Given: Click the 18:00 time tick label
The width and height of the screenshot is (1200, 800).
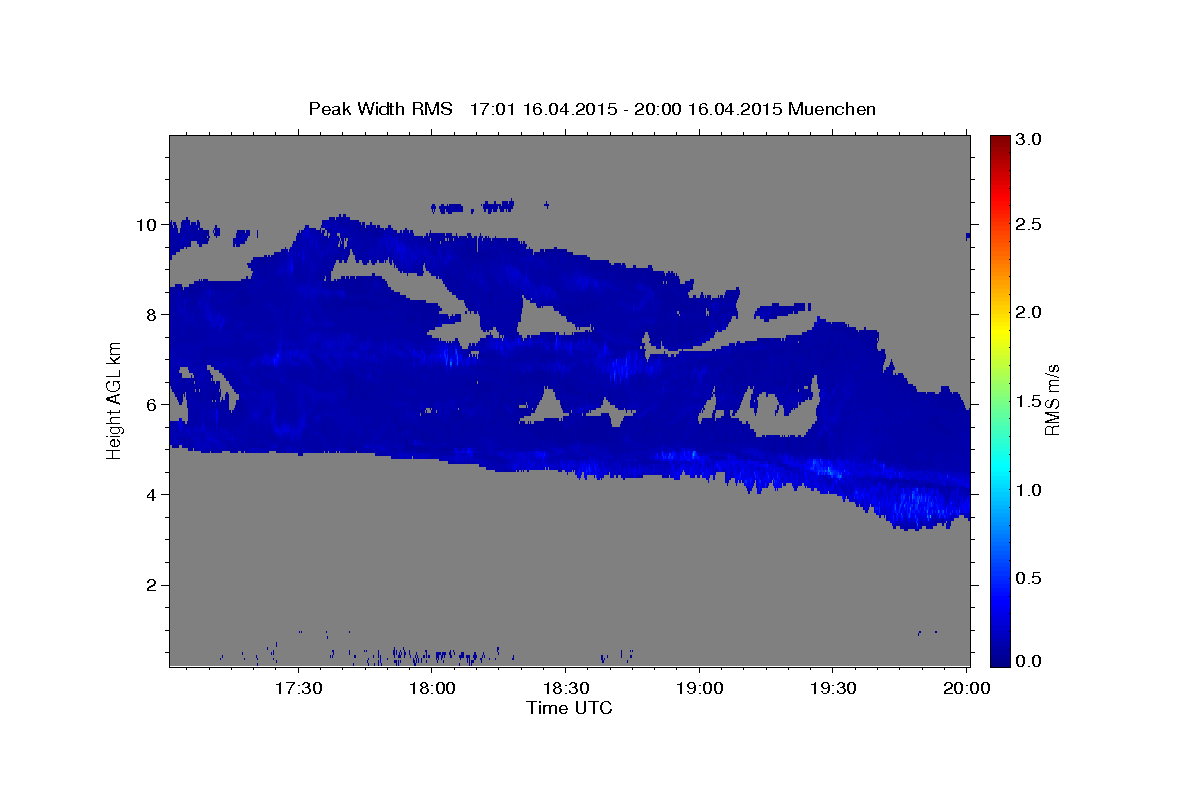Looking at the screenshot, I should click(x=433, y=689).
